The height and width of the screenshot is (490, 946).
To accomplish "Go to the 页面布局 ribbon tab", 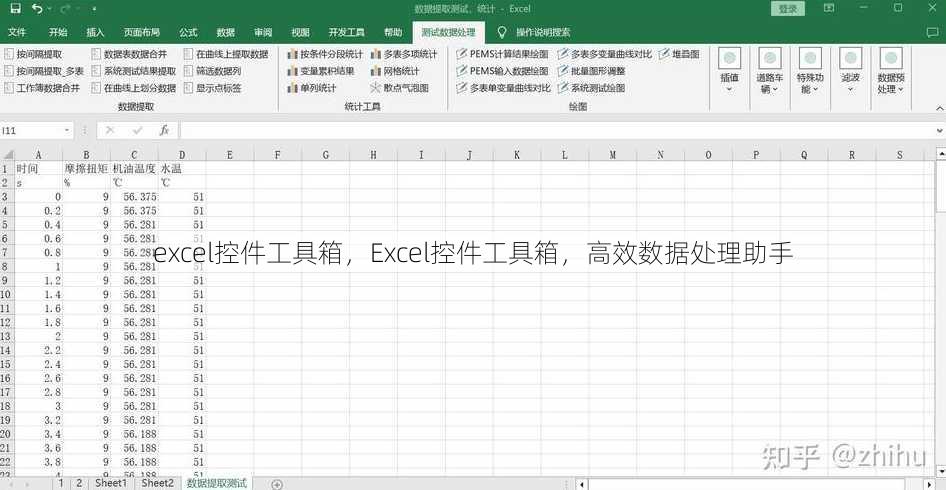I will [142, 32].
